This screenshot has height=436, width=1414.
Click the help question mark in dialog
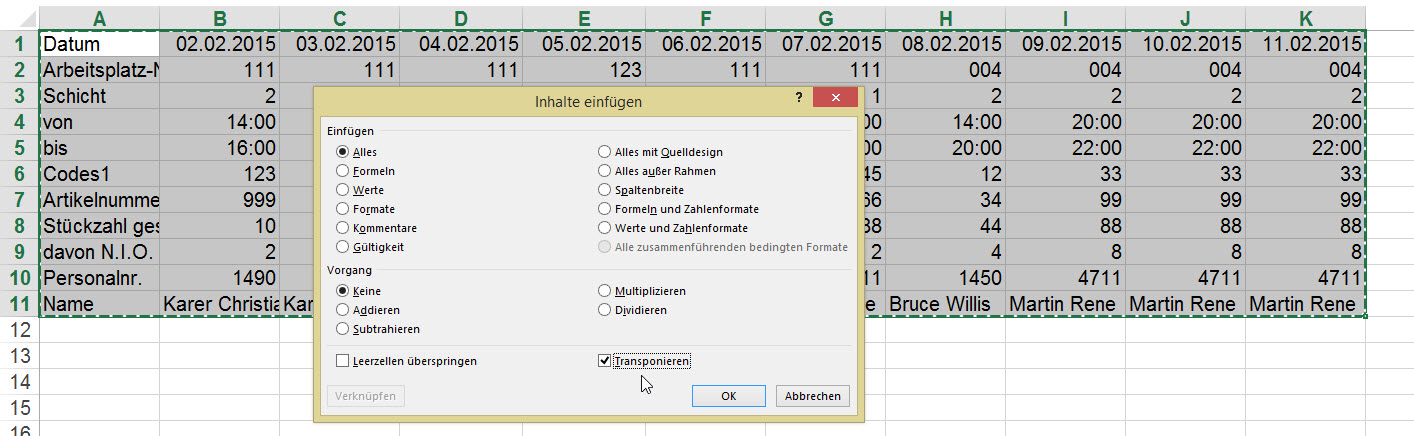point(799,98)
